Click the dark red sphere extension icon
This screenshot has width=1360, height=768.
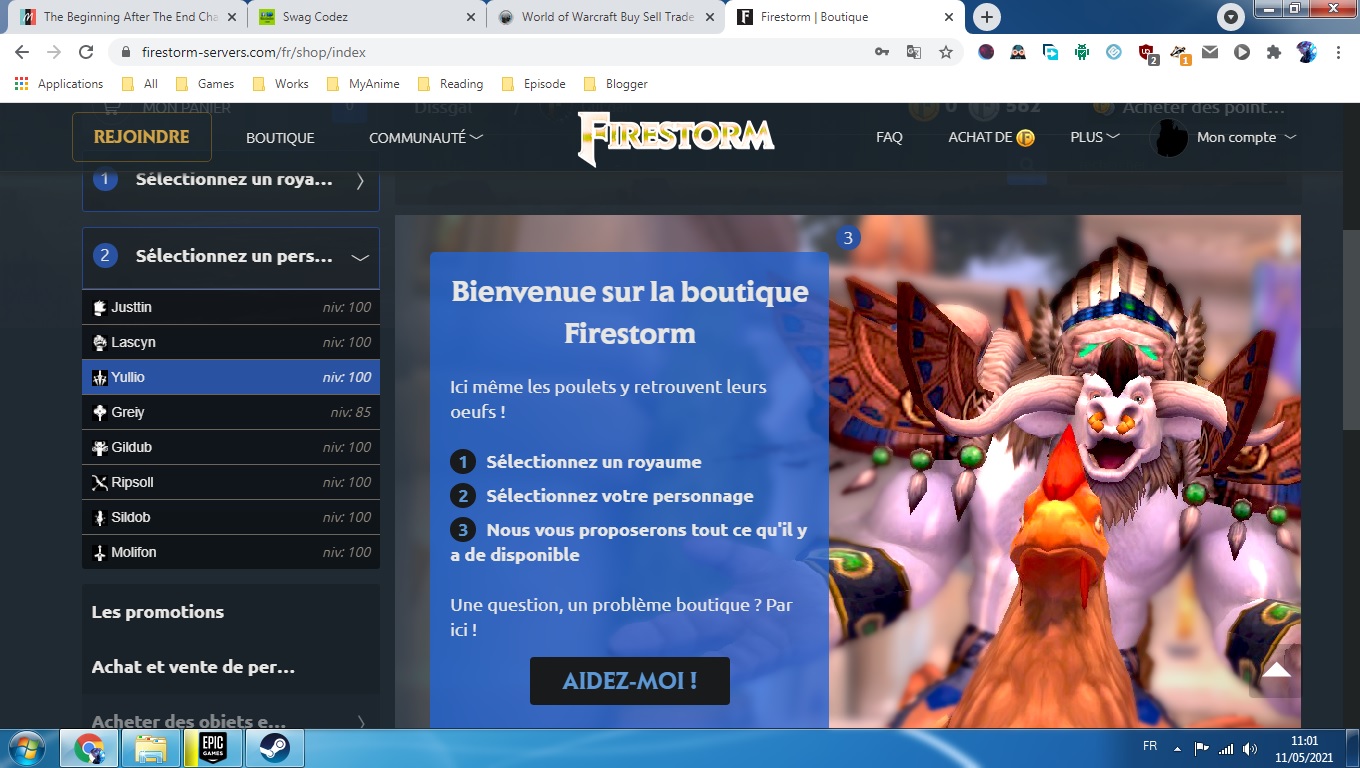click(986, 52)
